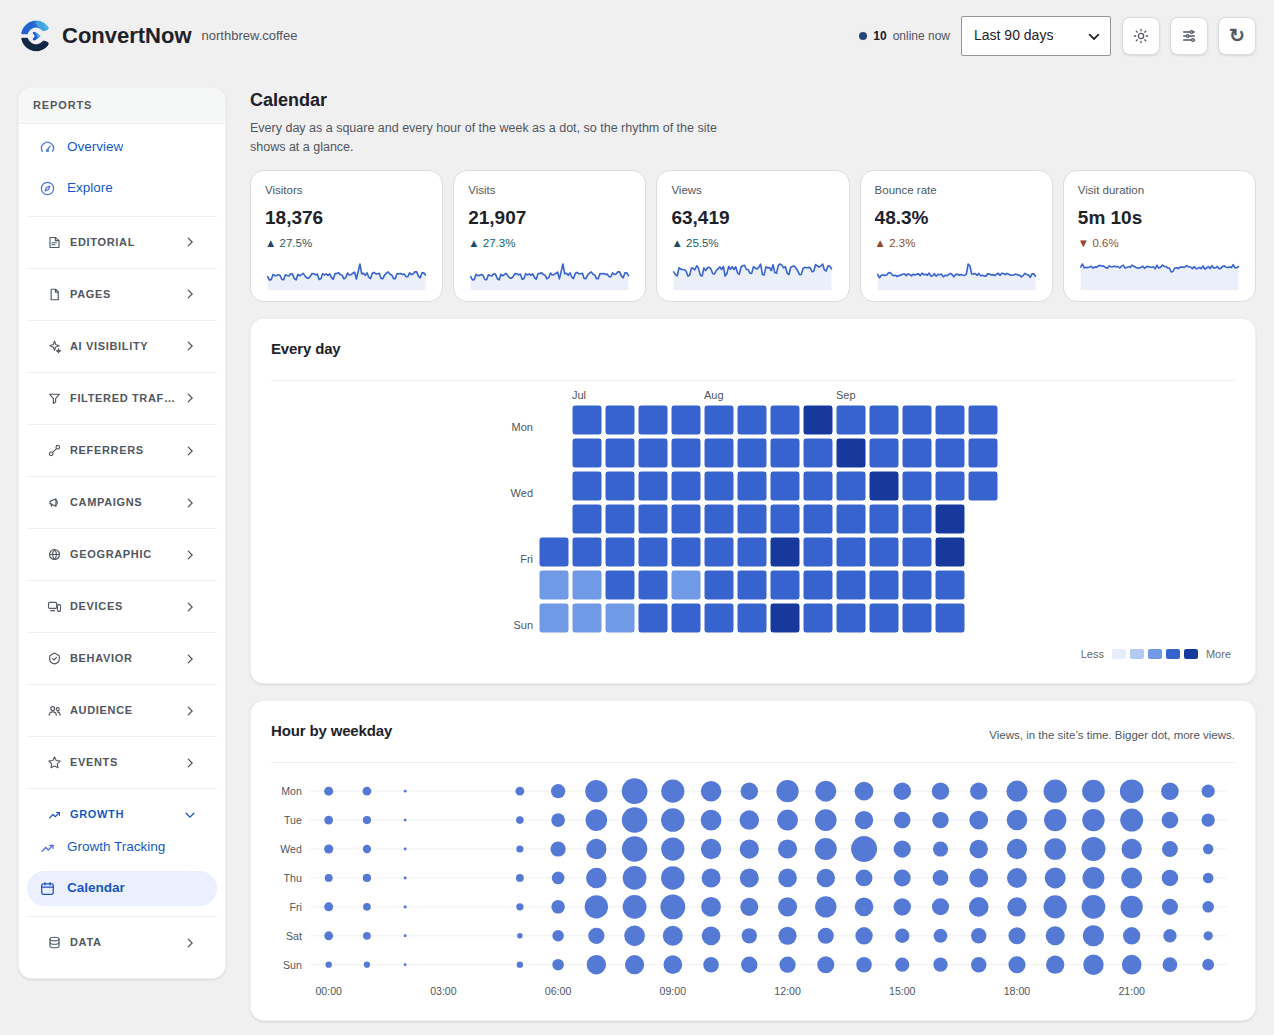The width and height of the screenshot is (1274, 1035).
Task: Select the Visitors stat card
Action: (x=346, y=236)
